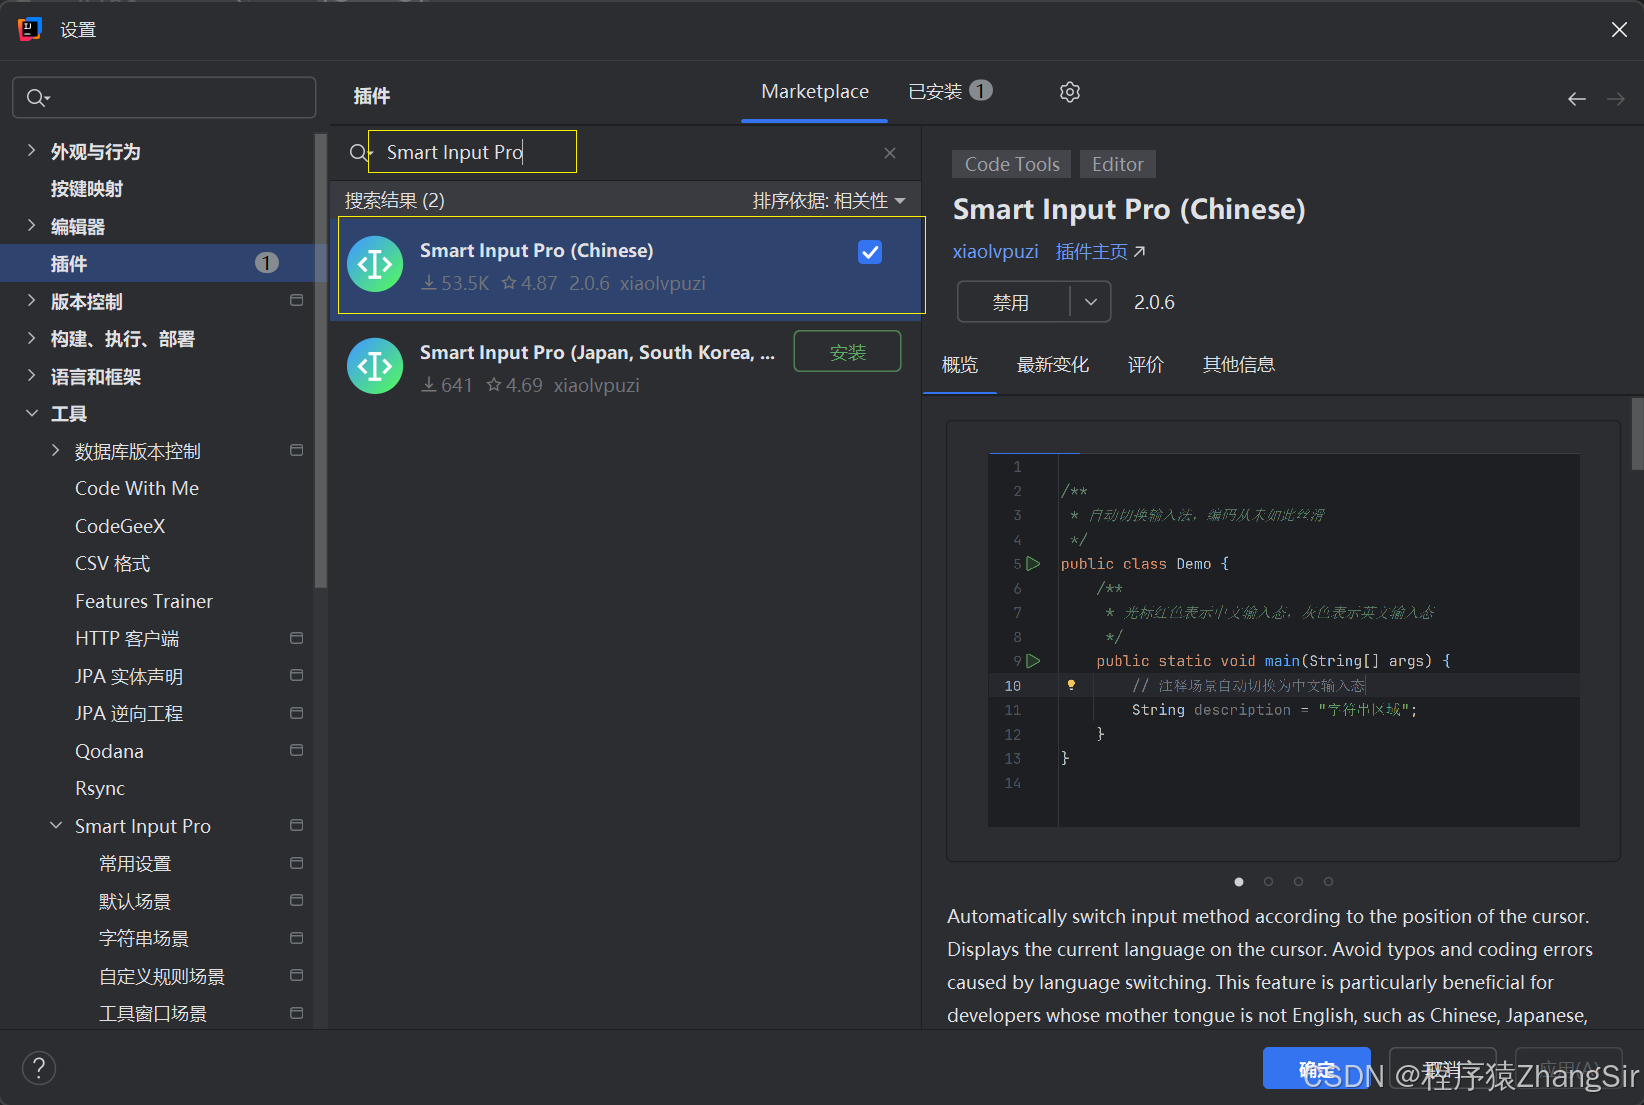Click the Editor tag

tap(1118, 164)
